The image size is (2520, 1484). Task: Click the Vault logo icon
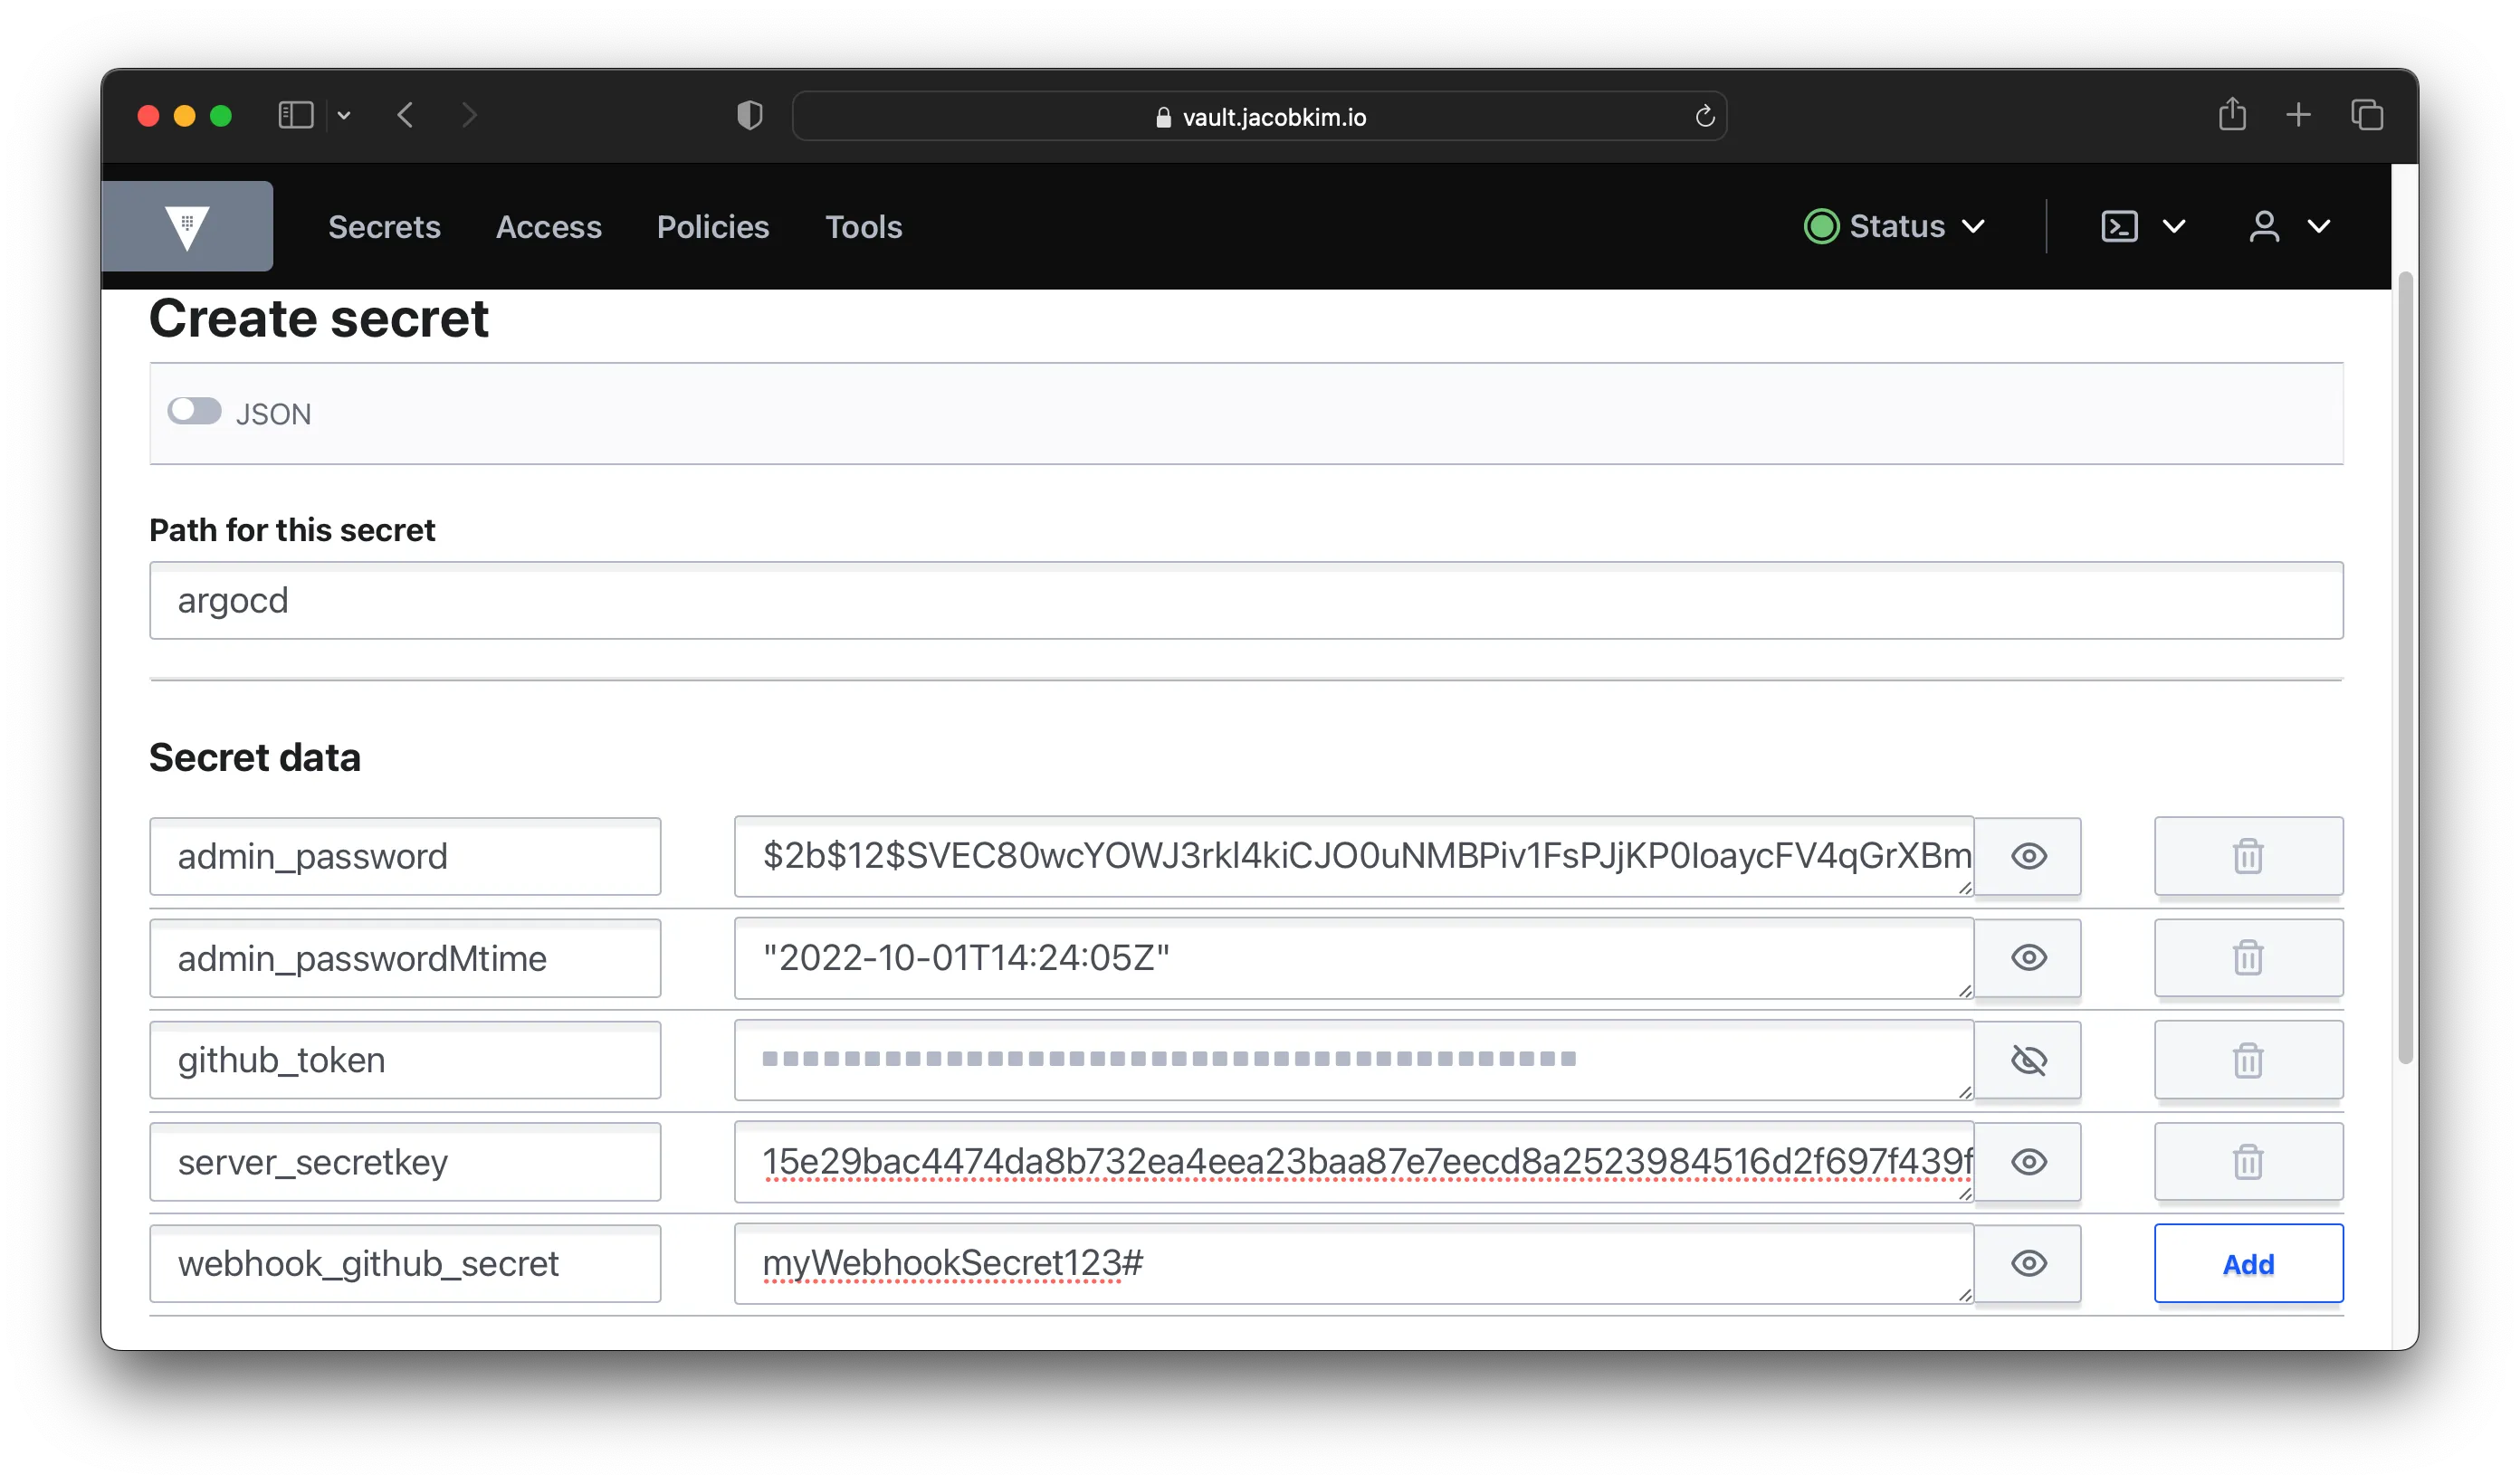click(x=189, y=225)
